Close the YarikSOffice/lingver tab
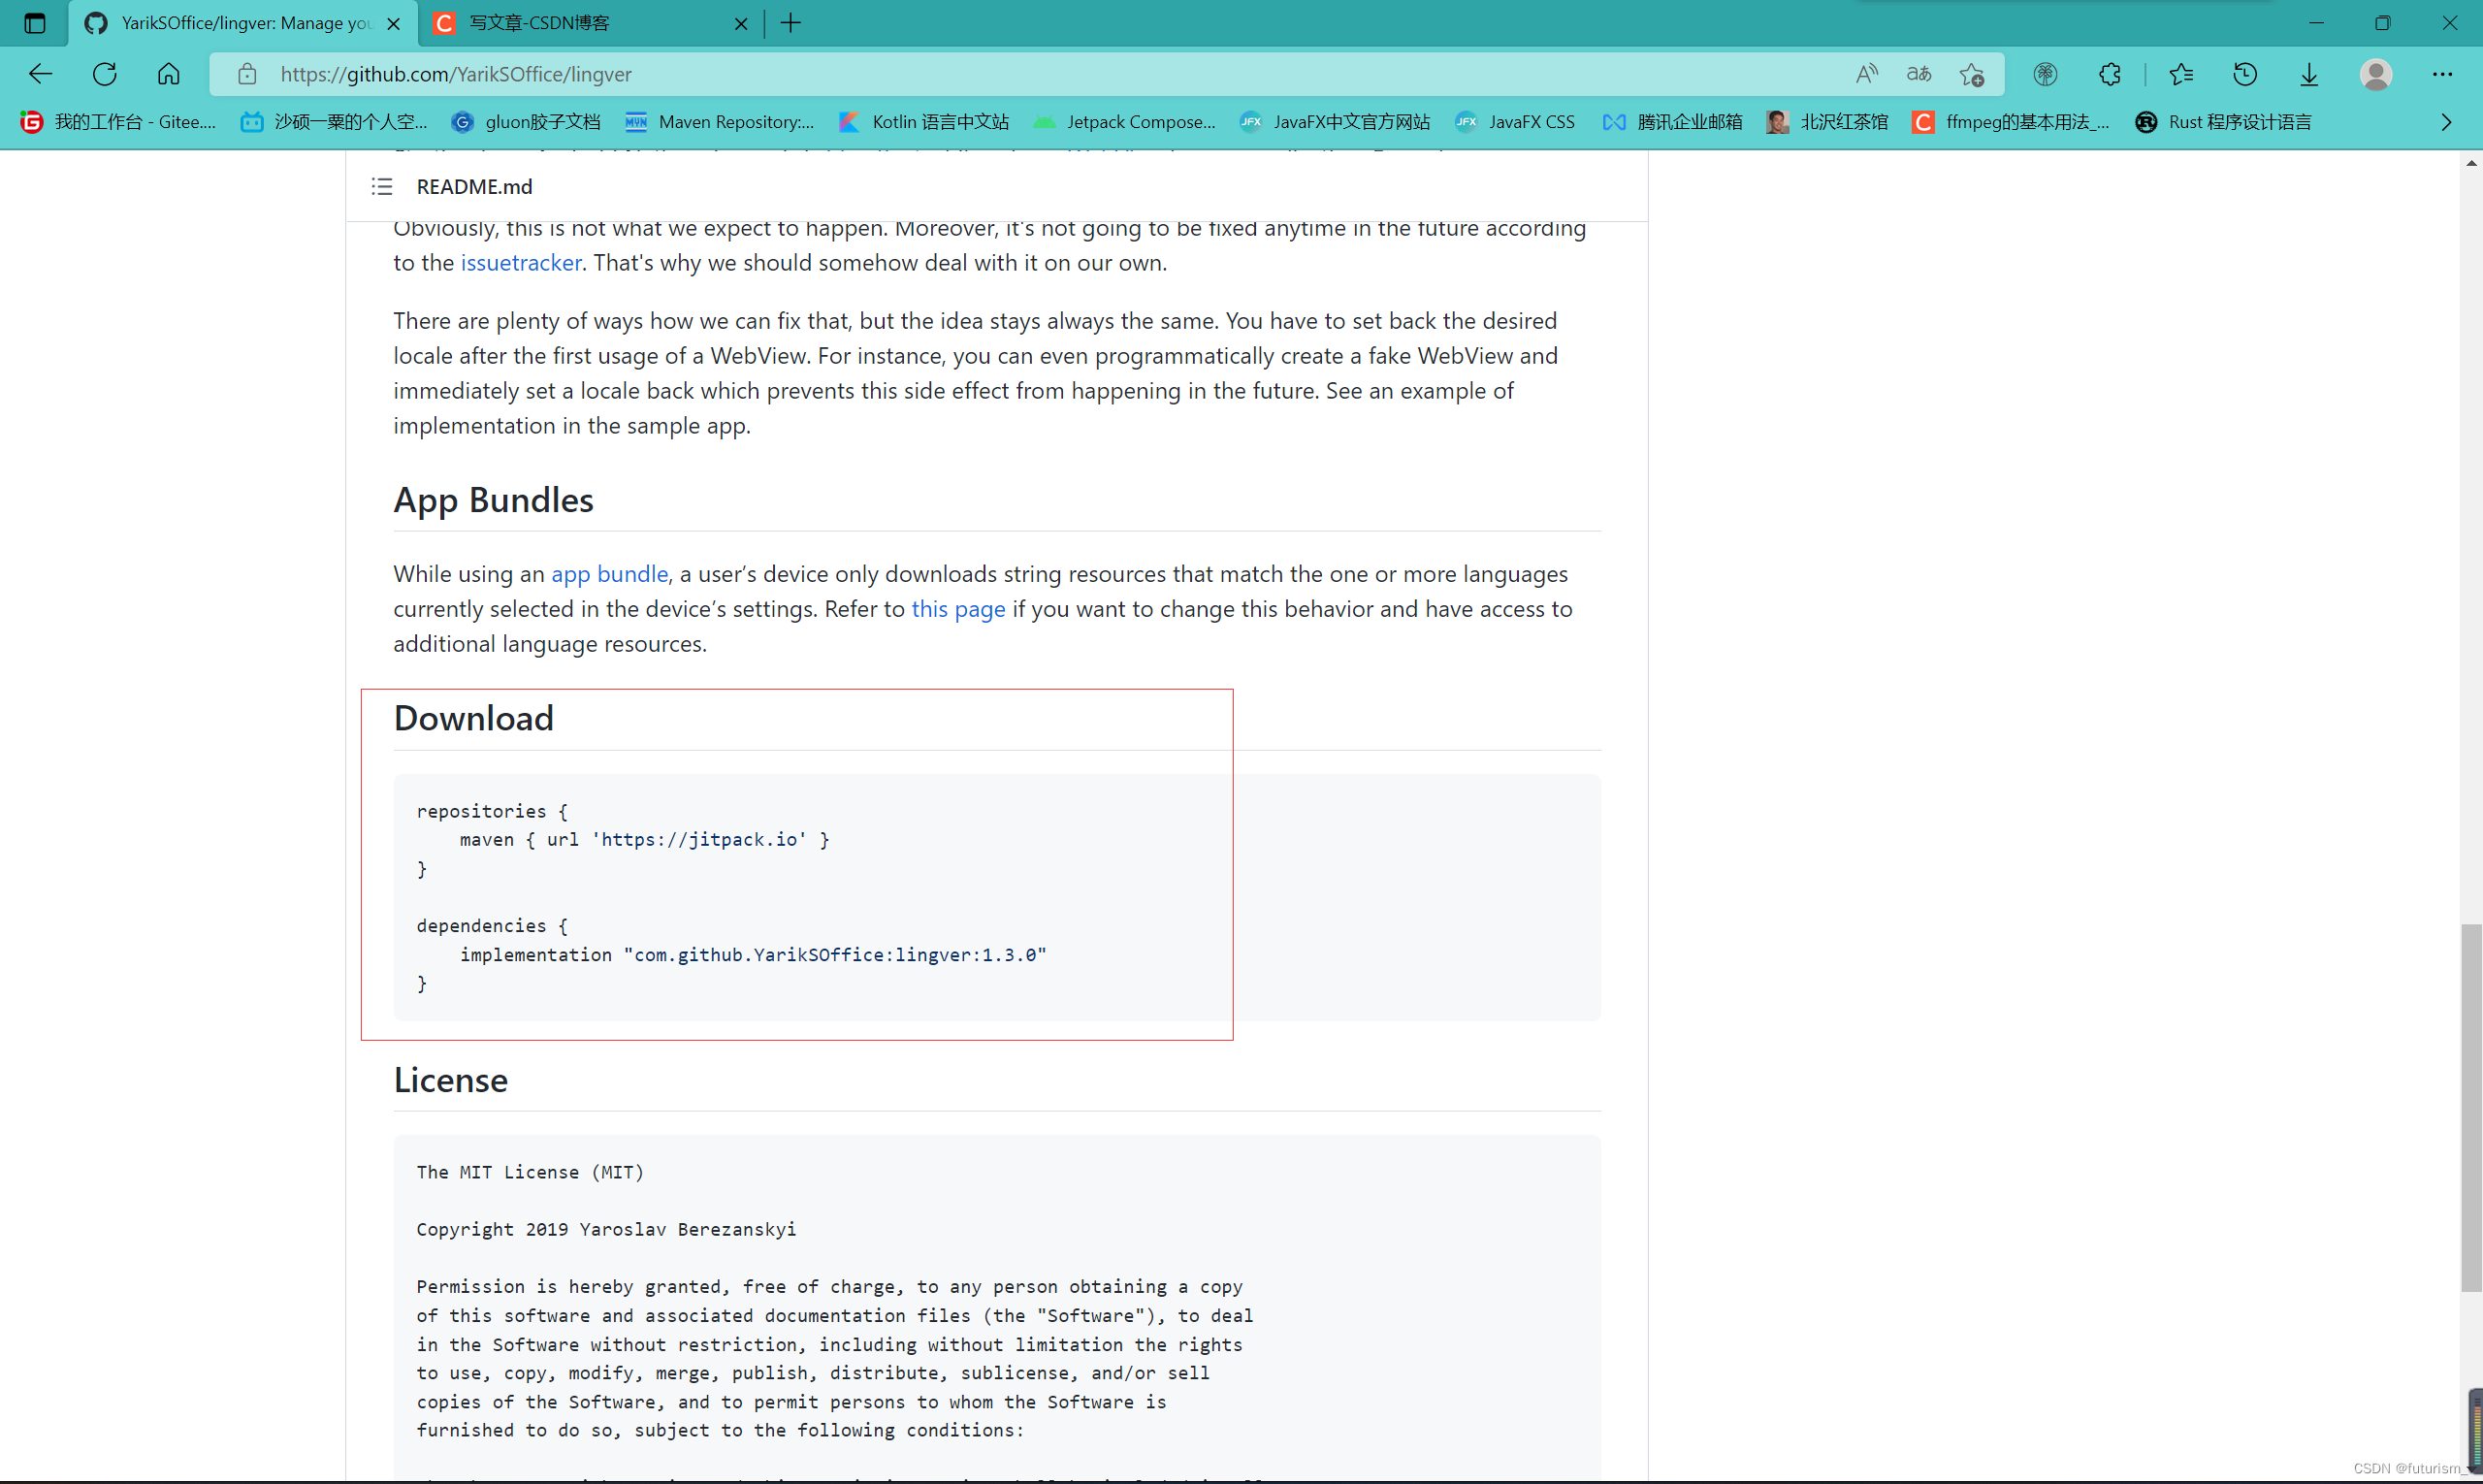 394,23
